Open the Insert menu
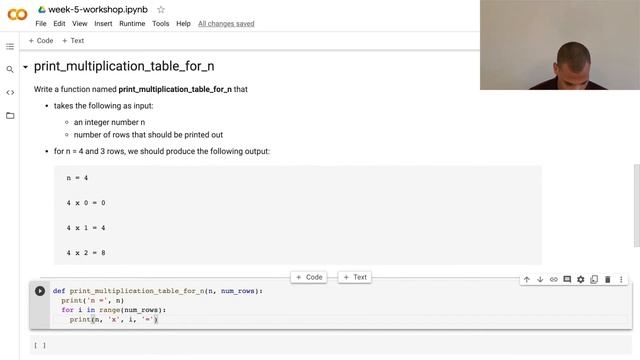The width and height of the screenshot is (640, 360). [x=103, y=24]
